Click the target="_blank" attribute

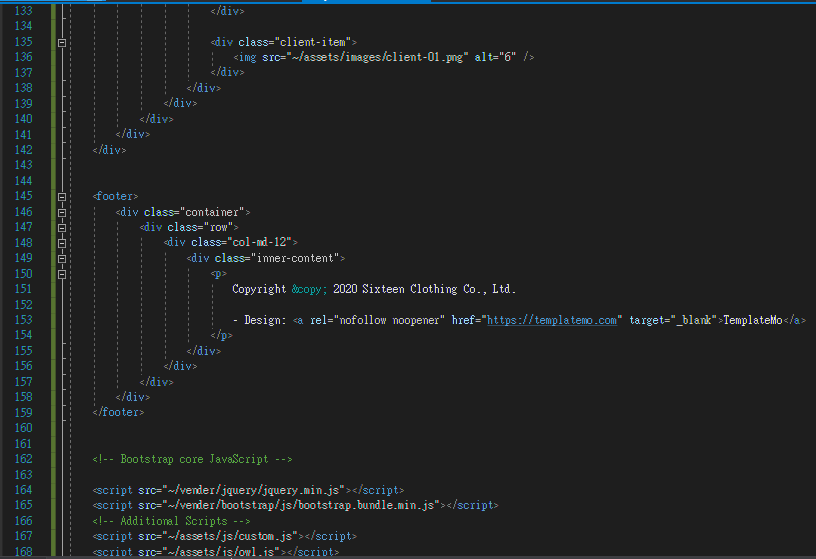click(673, 320)
